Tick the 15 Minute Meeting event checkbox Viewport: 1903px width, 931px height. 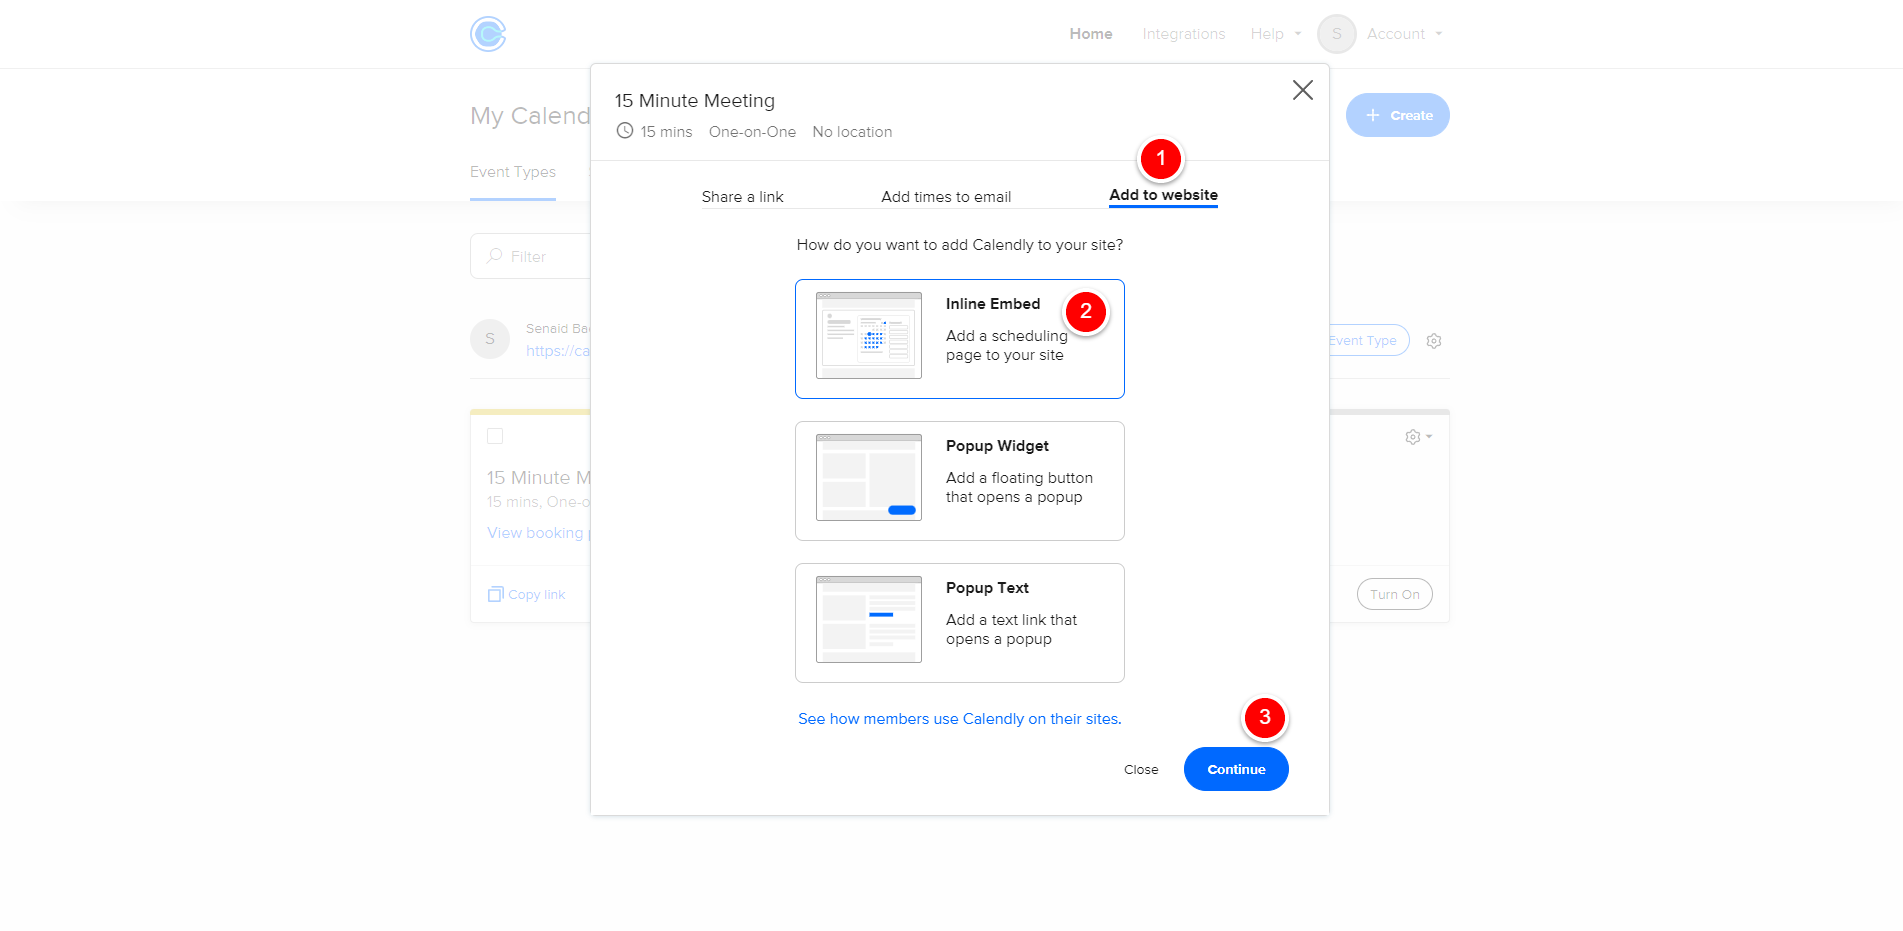(495, 436)
